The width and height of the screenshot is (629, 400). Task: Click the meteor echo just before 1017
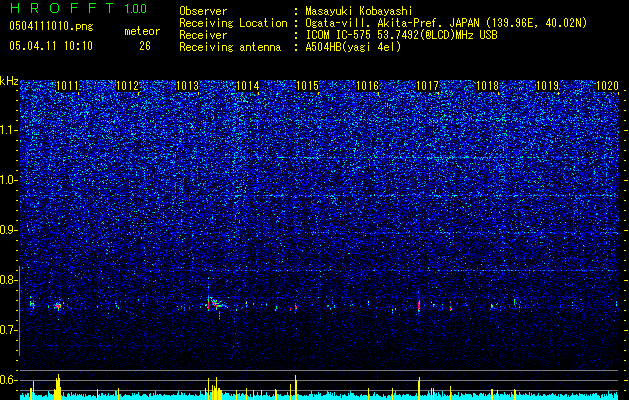point(419,306)
